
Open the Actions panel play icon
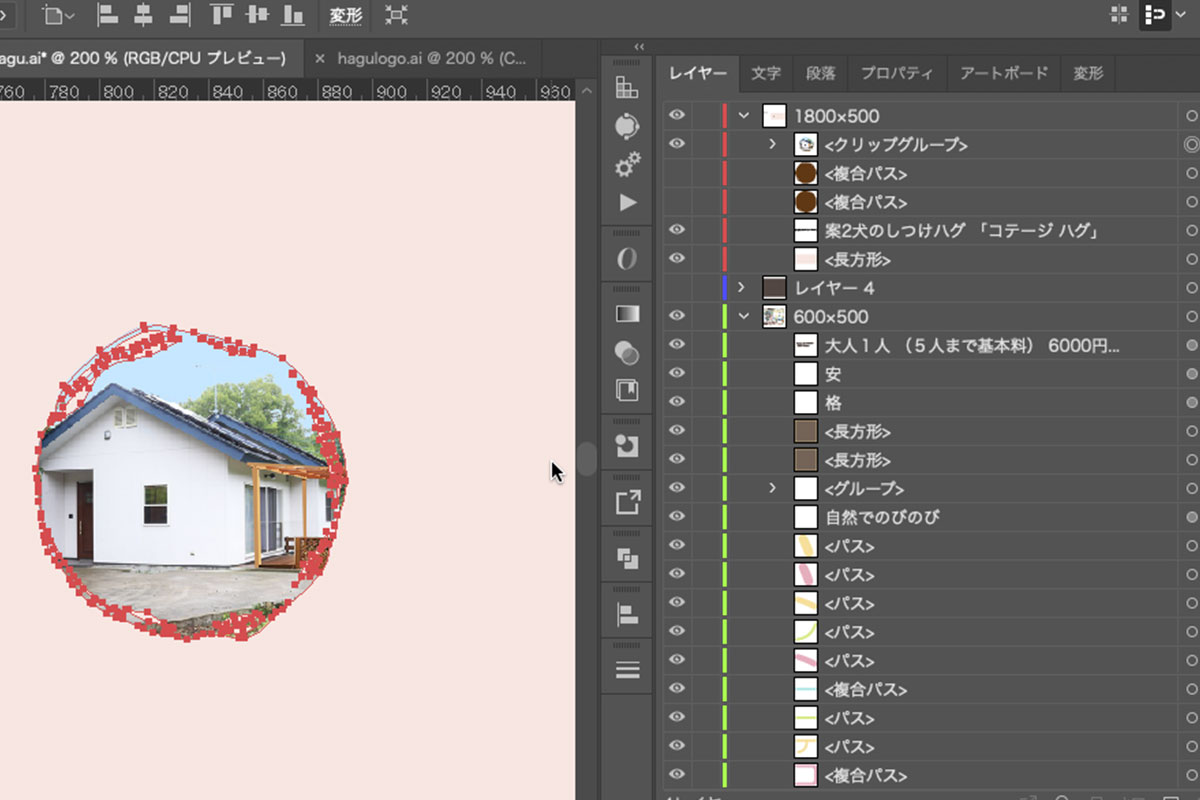click(627, 203)
